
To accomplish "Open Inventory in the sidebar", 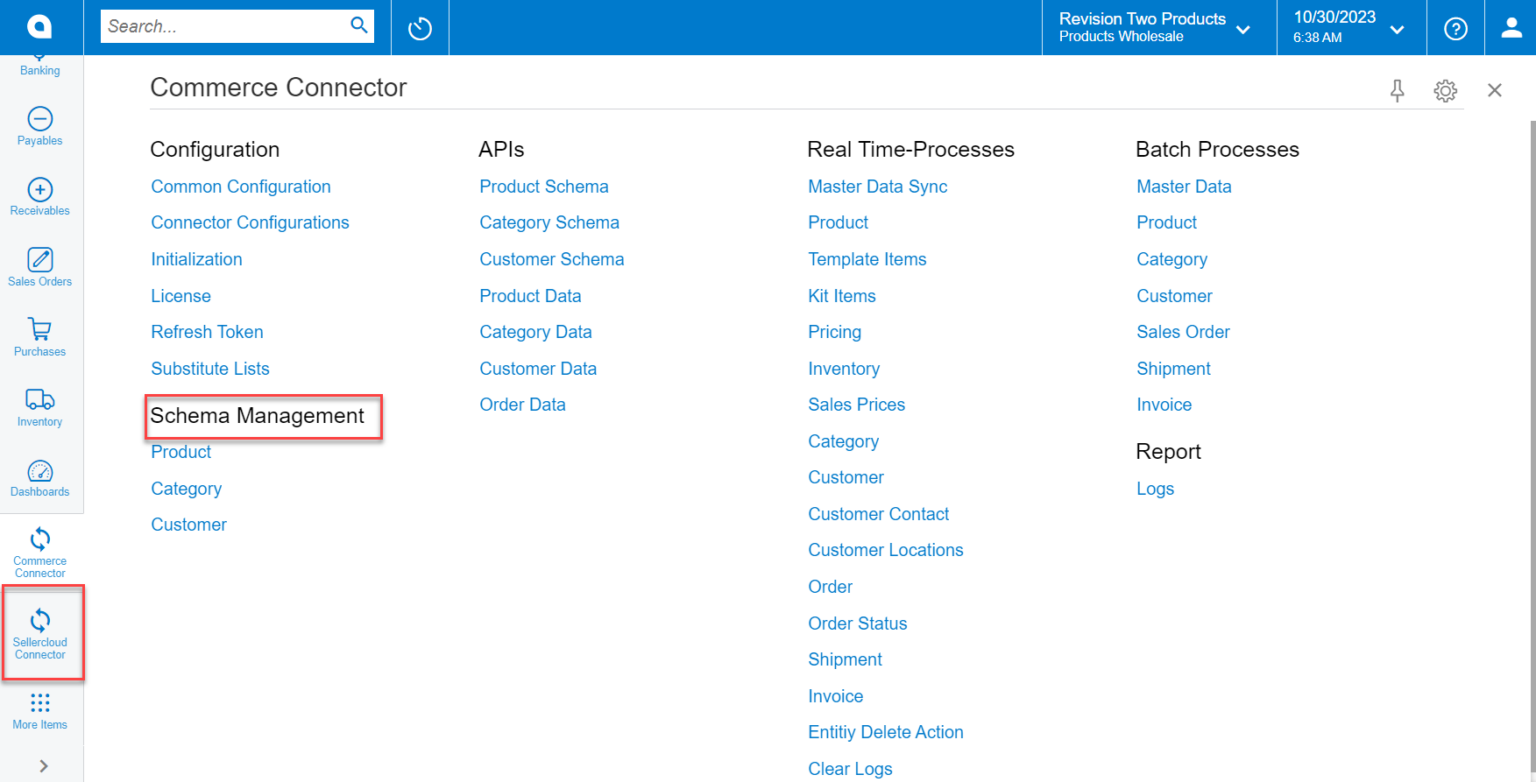I will 40,407.
